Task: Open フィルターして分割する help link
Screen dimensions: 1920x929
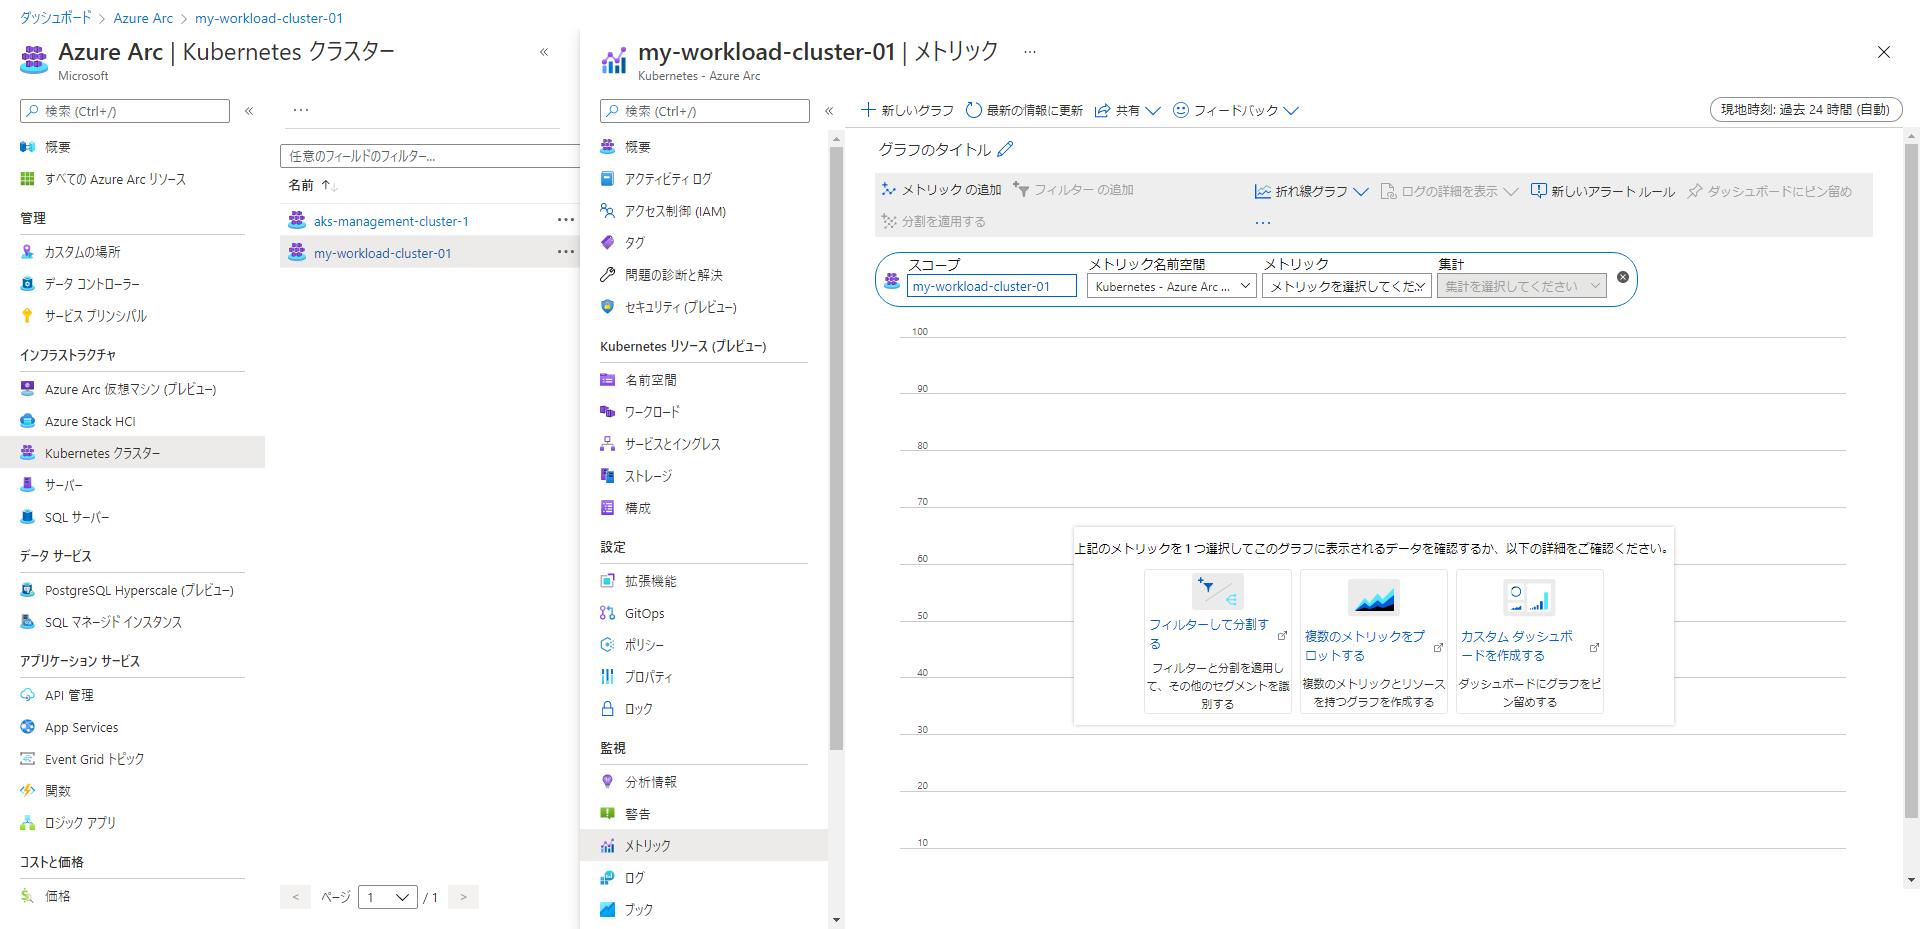Action: pyautogui.click(x=1209, y=634)
